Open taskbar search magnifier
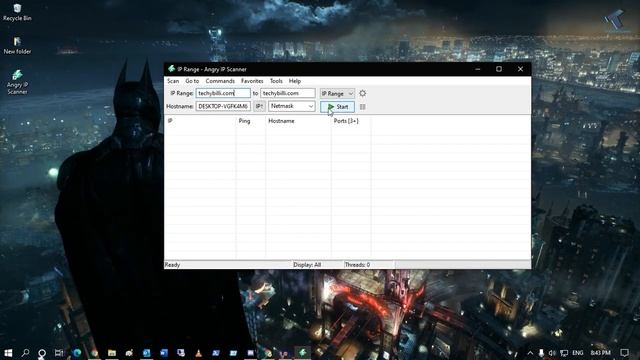 click(25, 353)
